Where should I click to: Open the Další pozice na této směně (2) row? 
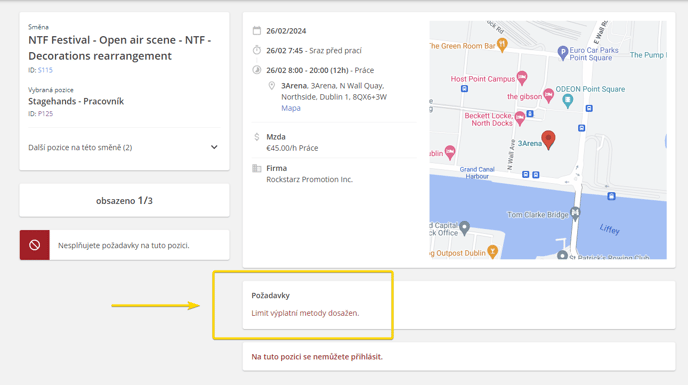coord(124,148)
